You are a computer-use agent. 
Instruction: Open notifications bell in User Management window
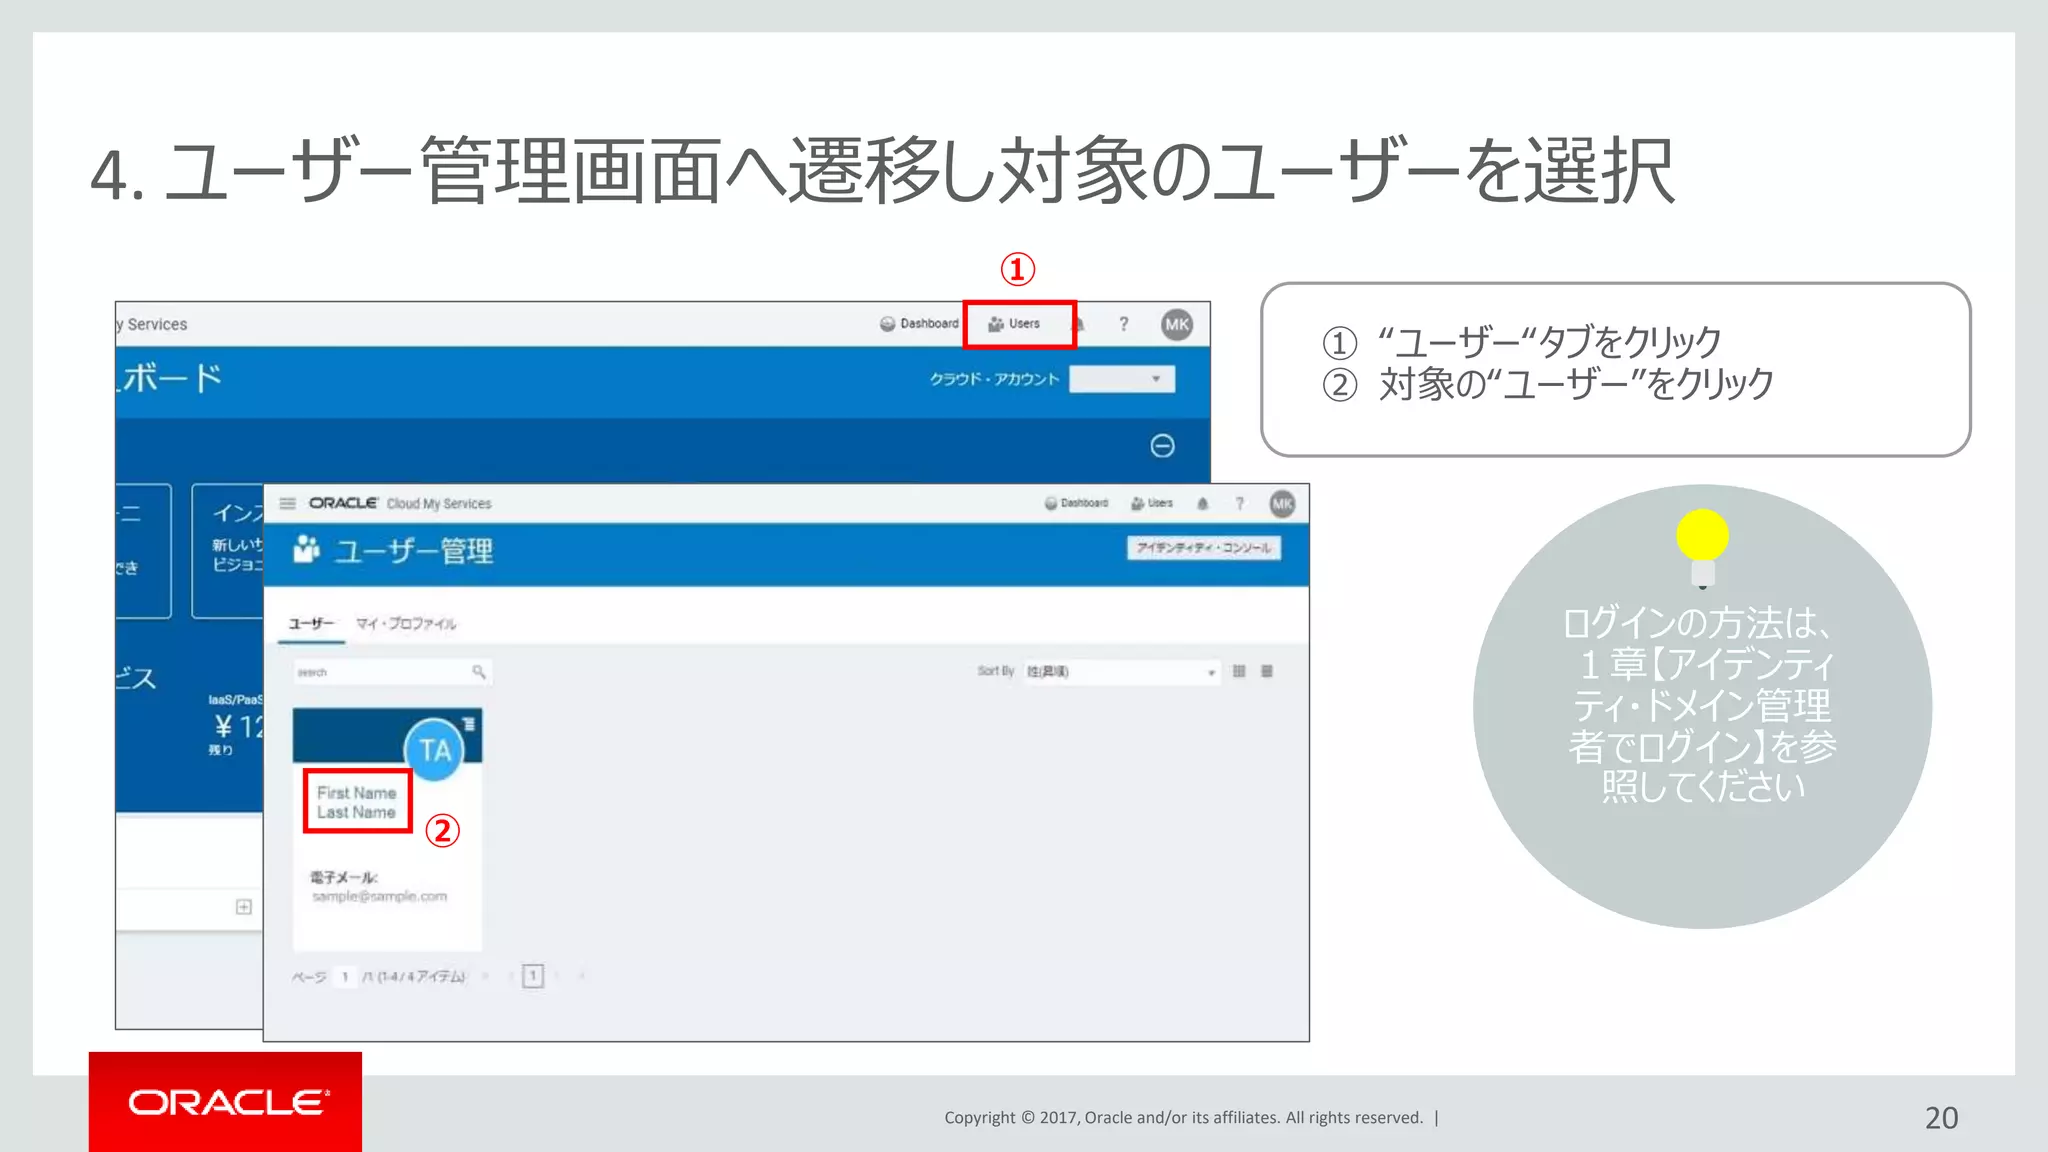pos(1203,503)
